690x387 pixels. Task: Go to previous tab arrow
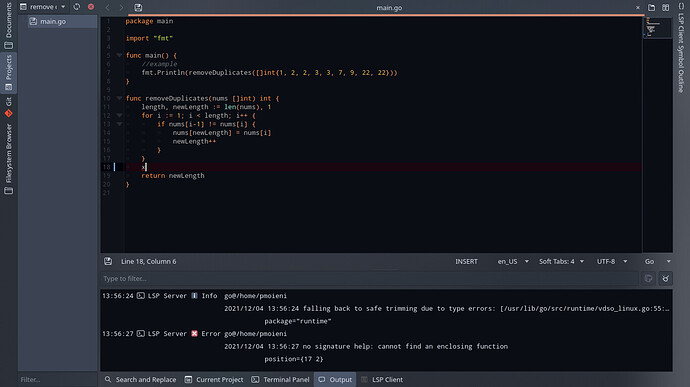pyautogui.click(x=107, y=7)
